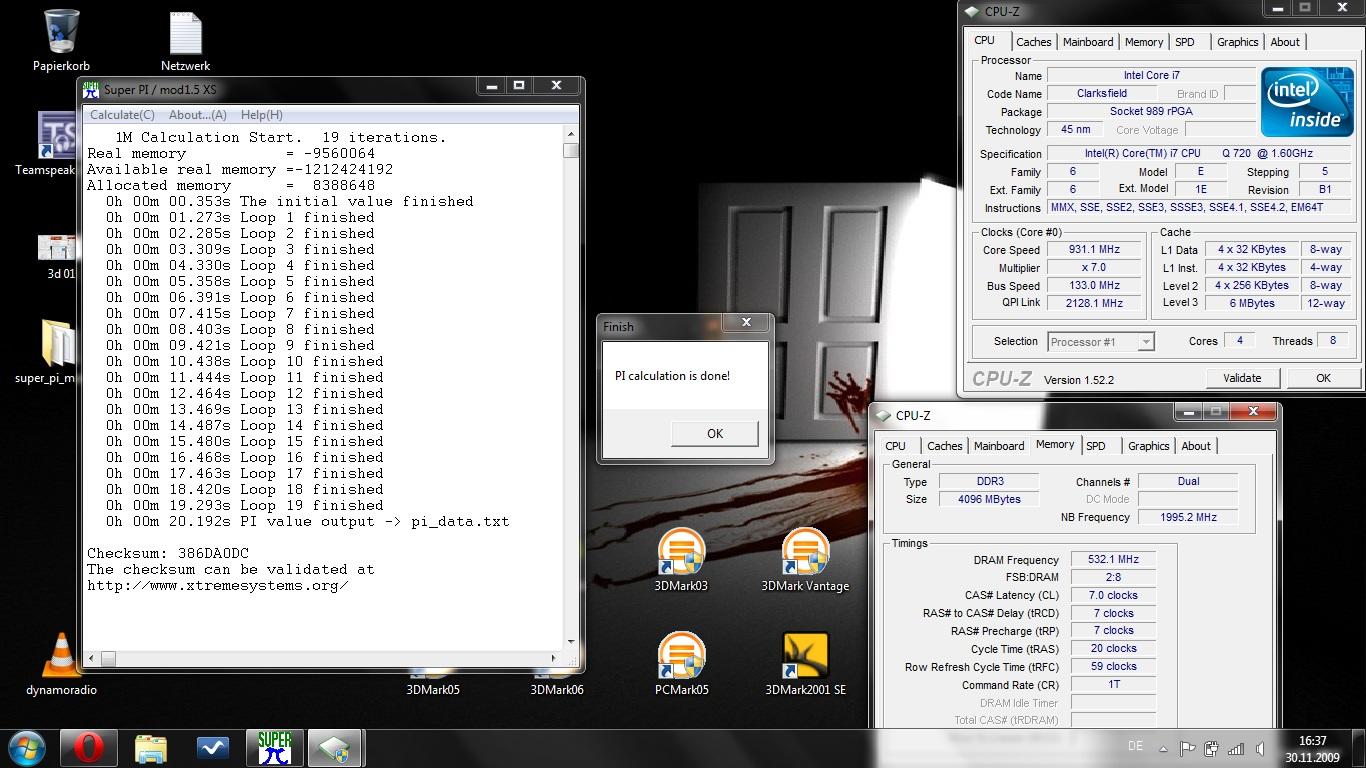
Task: Click Validate button in CPU-Z
Action: tap(1242, 378)
